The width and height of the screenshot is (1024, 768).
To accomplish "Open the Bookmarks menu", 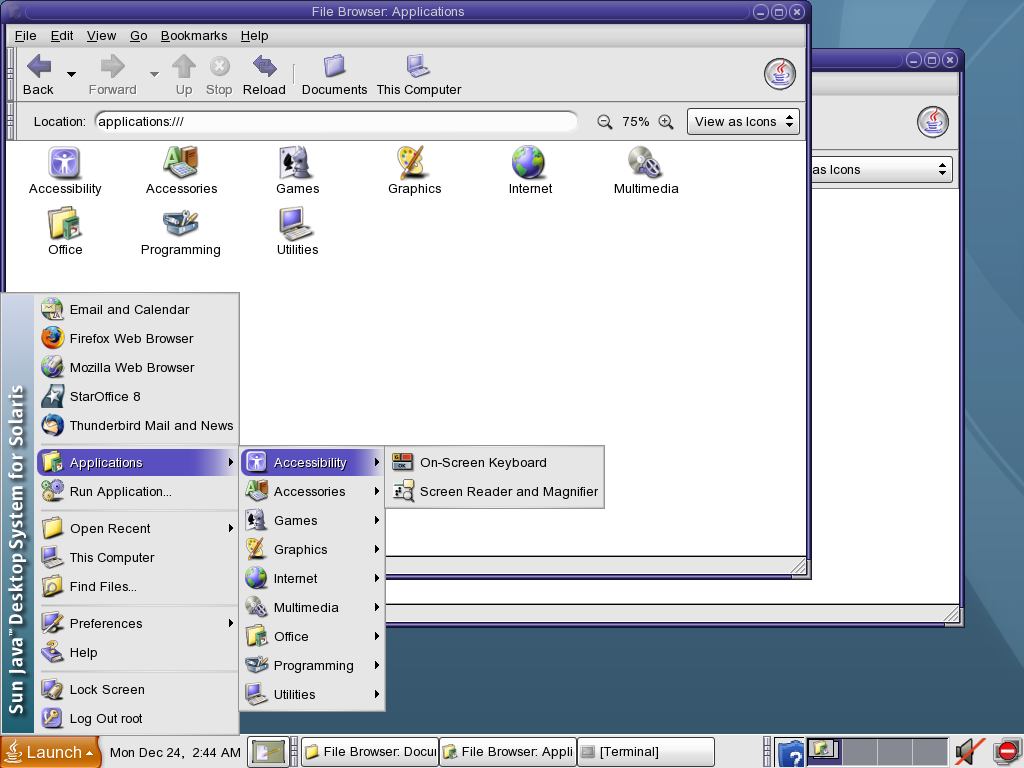I will (x=194, y=36).
